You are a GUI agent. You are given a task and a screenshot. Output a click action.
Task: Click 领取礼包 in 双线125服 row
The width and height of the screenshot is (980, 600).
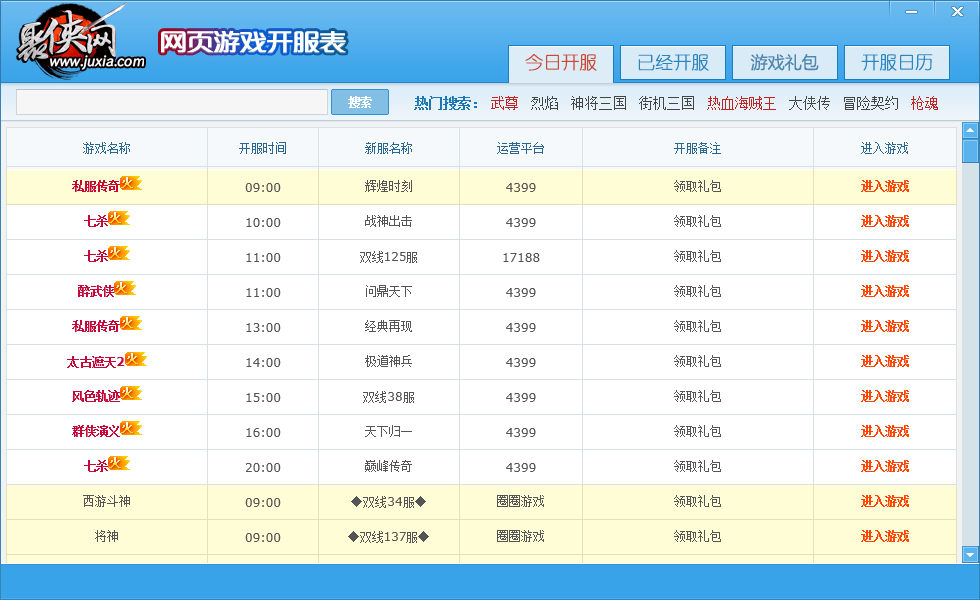pyautogui.click(x=698, y=256)
